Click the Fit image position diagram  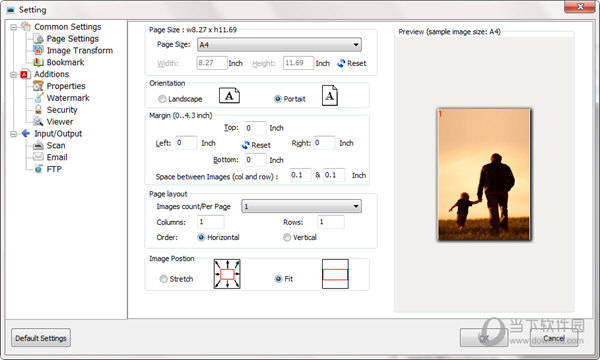coord(335,274)
